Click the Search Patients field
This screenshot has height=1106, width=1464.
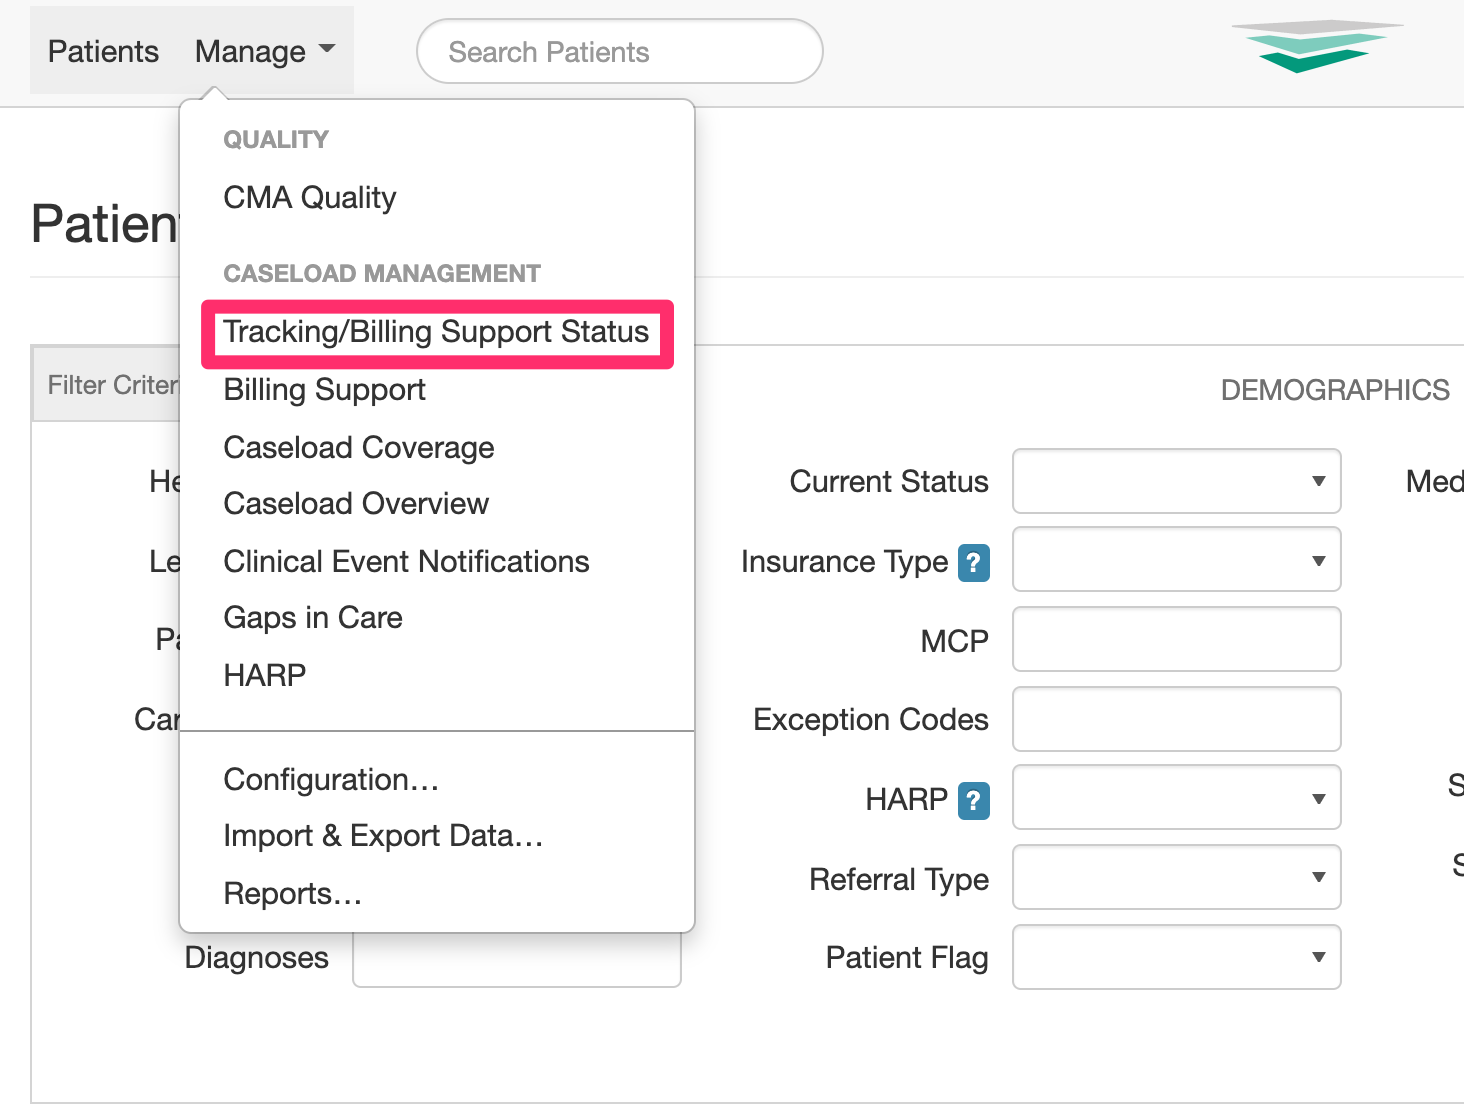coord(619,51)
